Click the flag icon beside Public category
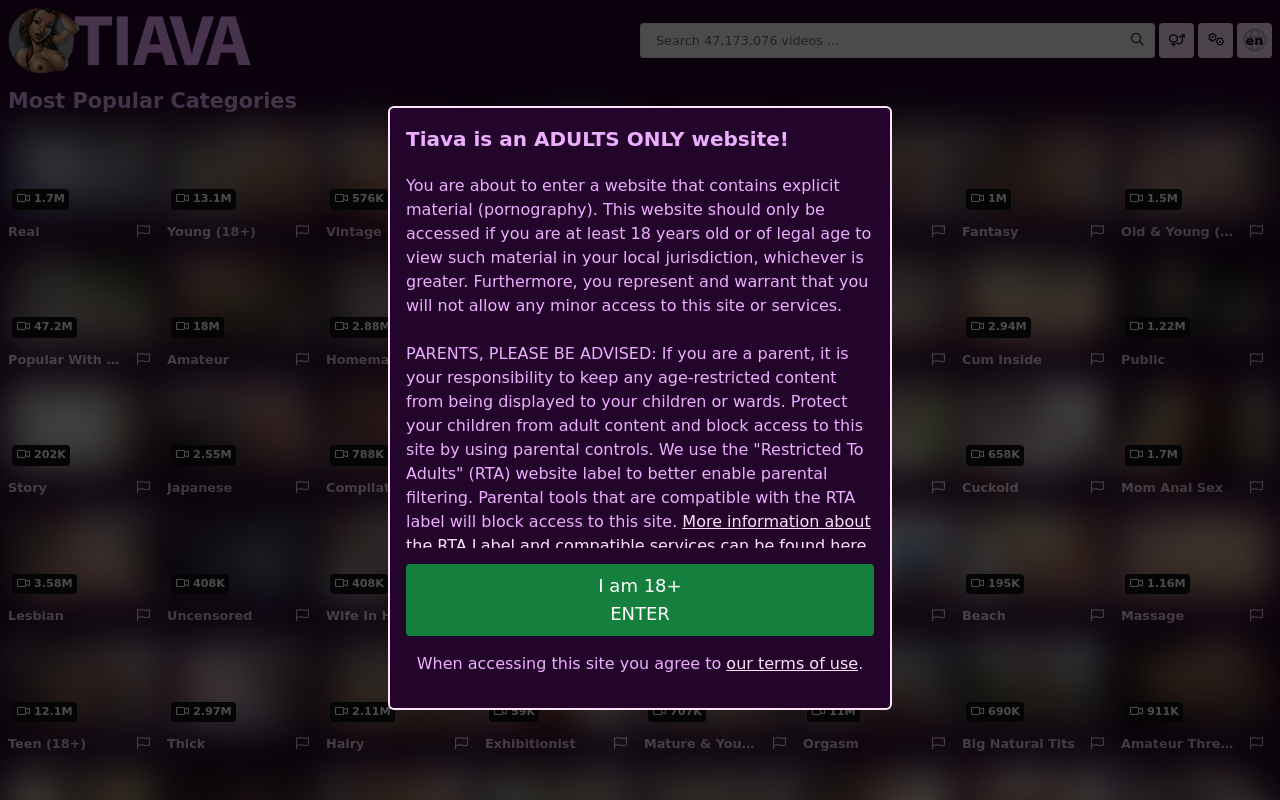 coord(1256,359)
